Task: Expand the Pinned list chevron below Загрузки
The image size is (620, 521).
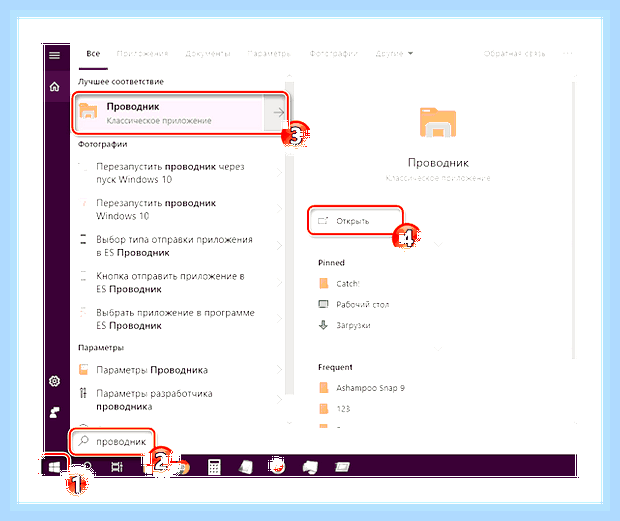Action: [x=438, y=349]
